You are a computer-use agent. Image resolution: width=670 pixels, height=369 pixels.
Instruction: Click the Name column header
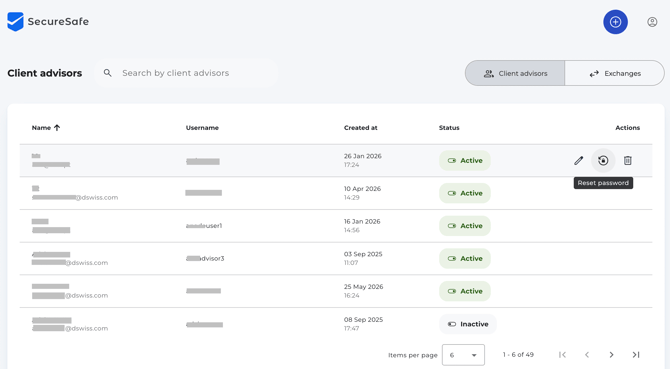pyautogui.click(x=41, y=128)
